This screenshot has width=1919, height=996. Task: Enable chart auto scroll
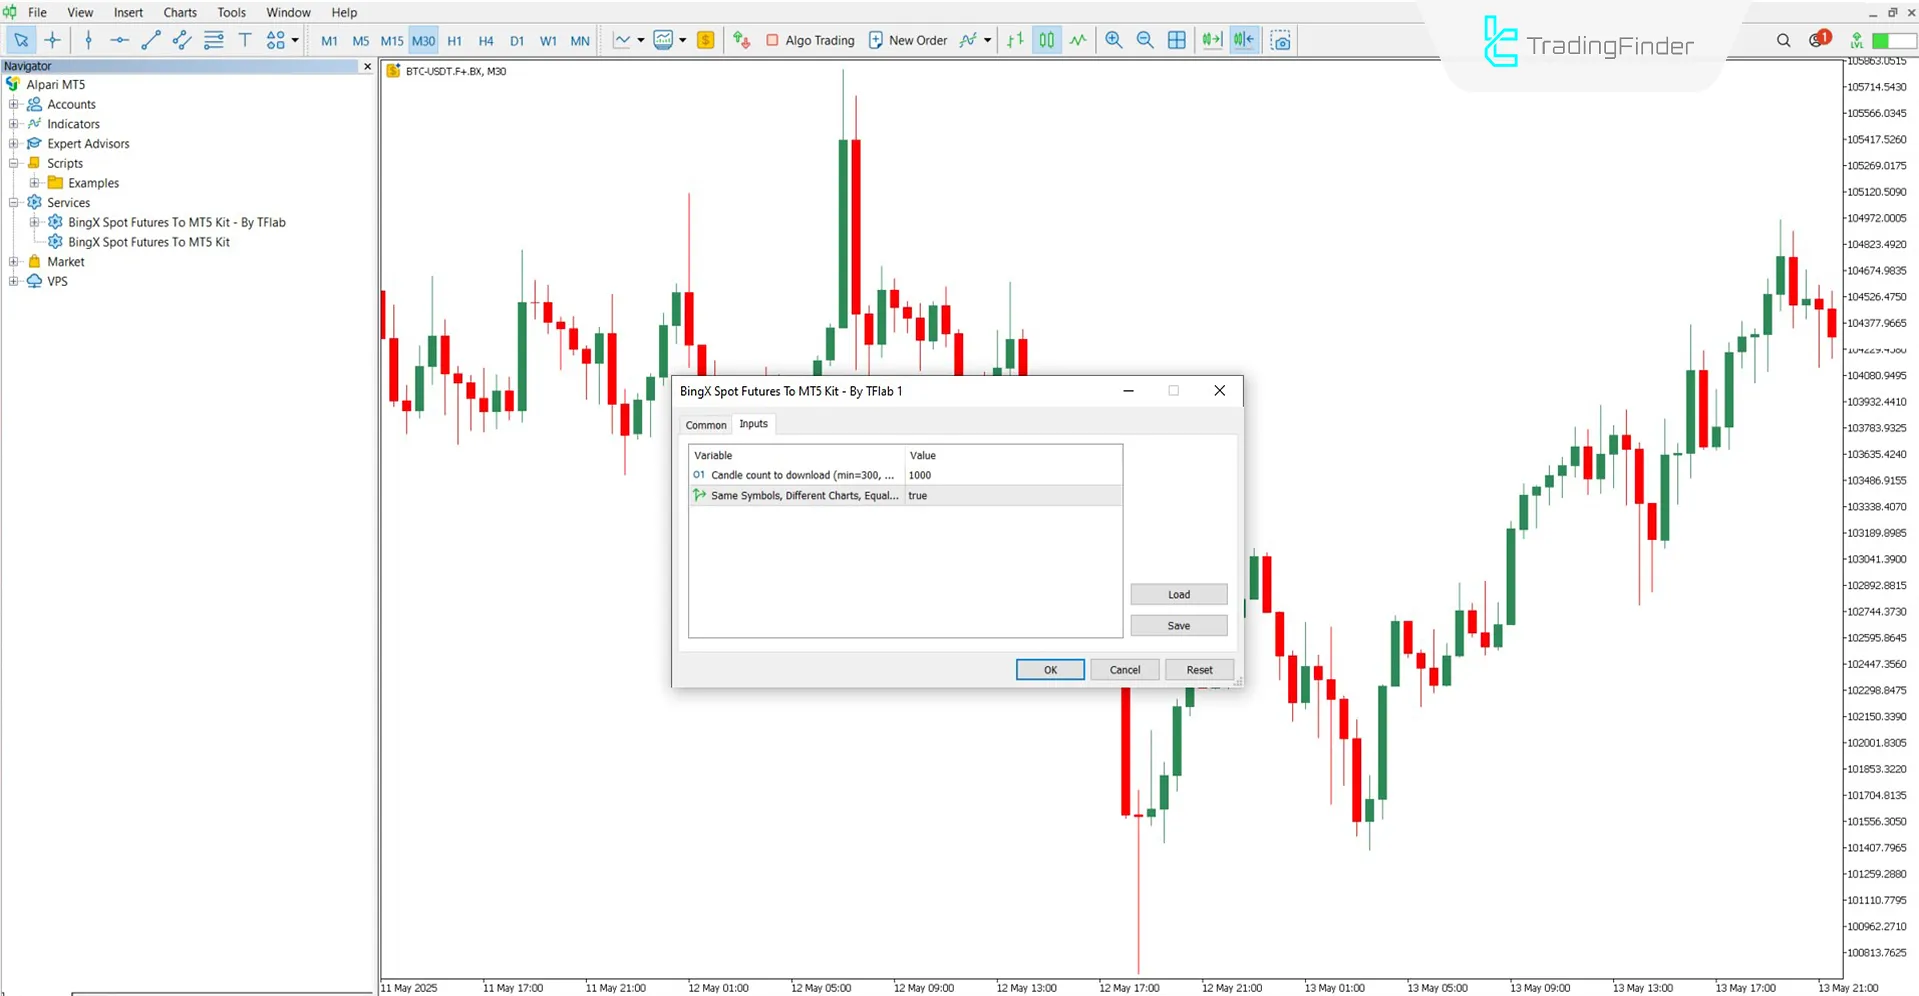coord(1211,40)
